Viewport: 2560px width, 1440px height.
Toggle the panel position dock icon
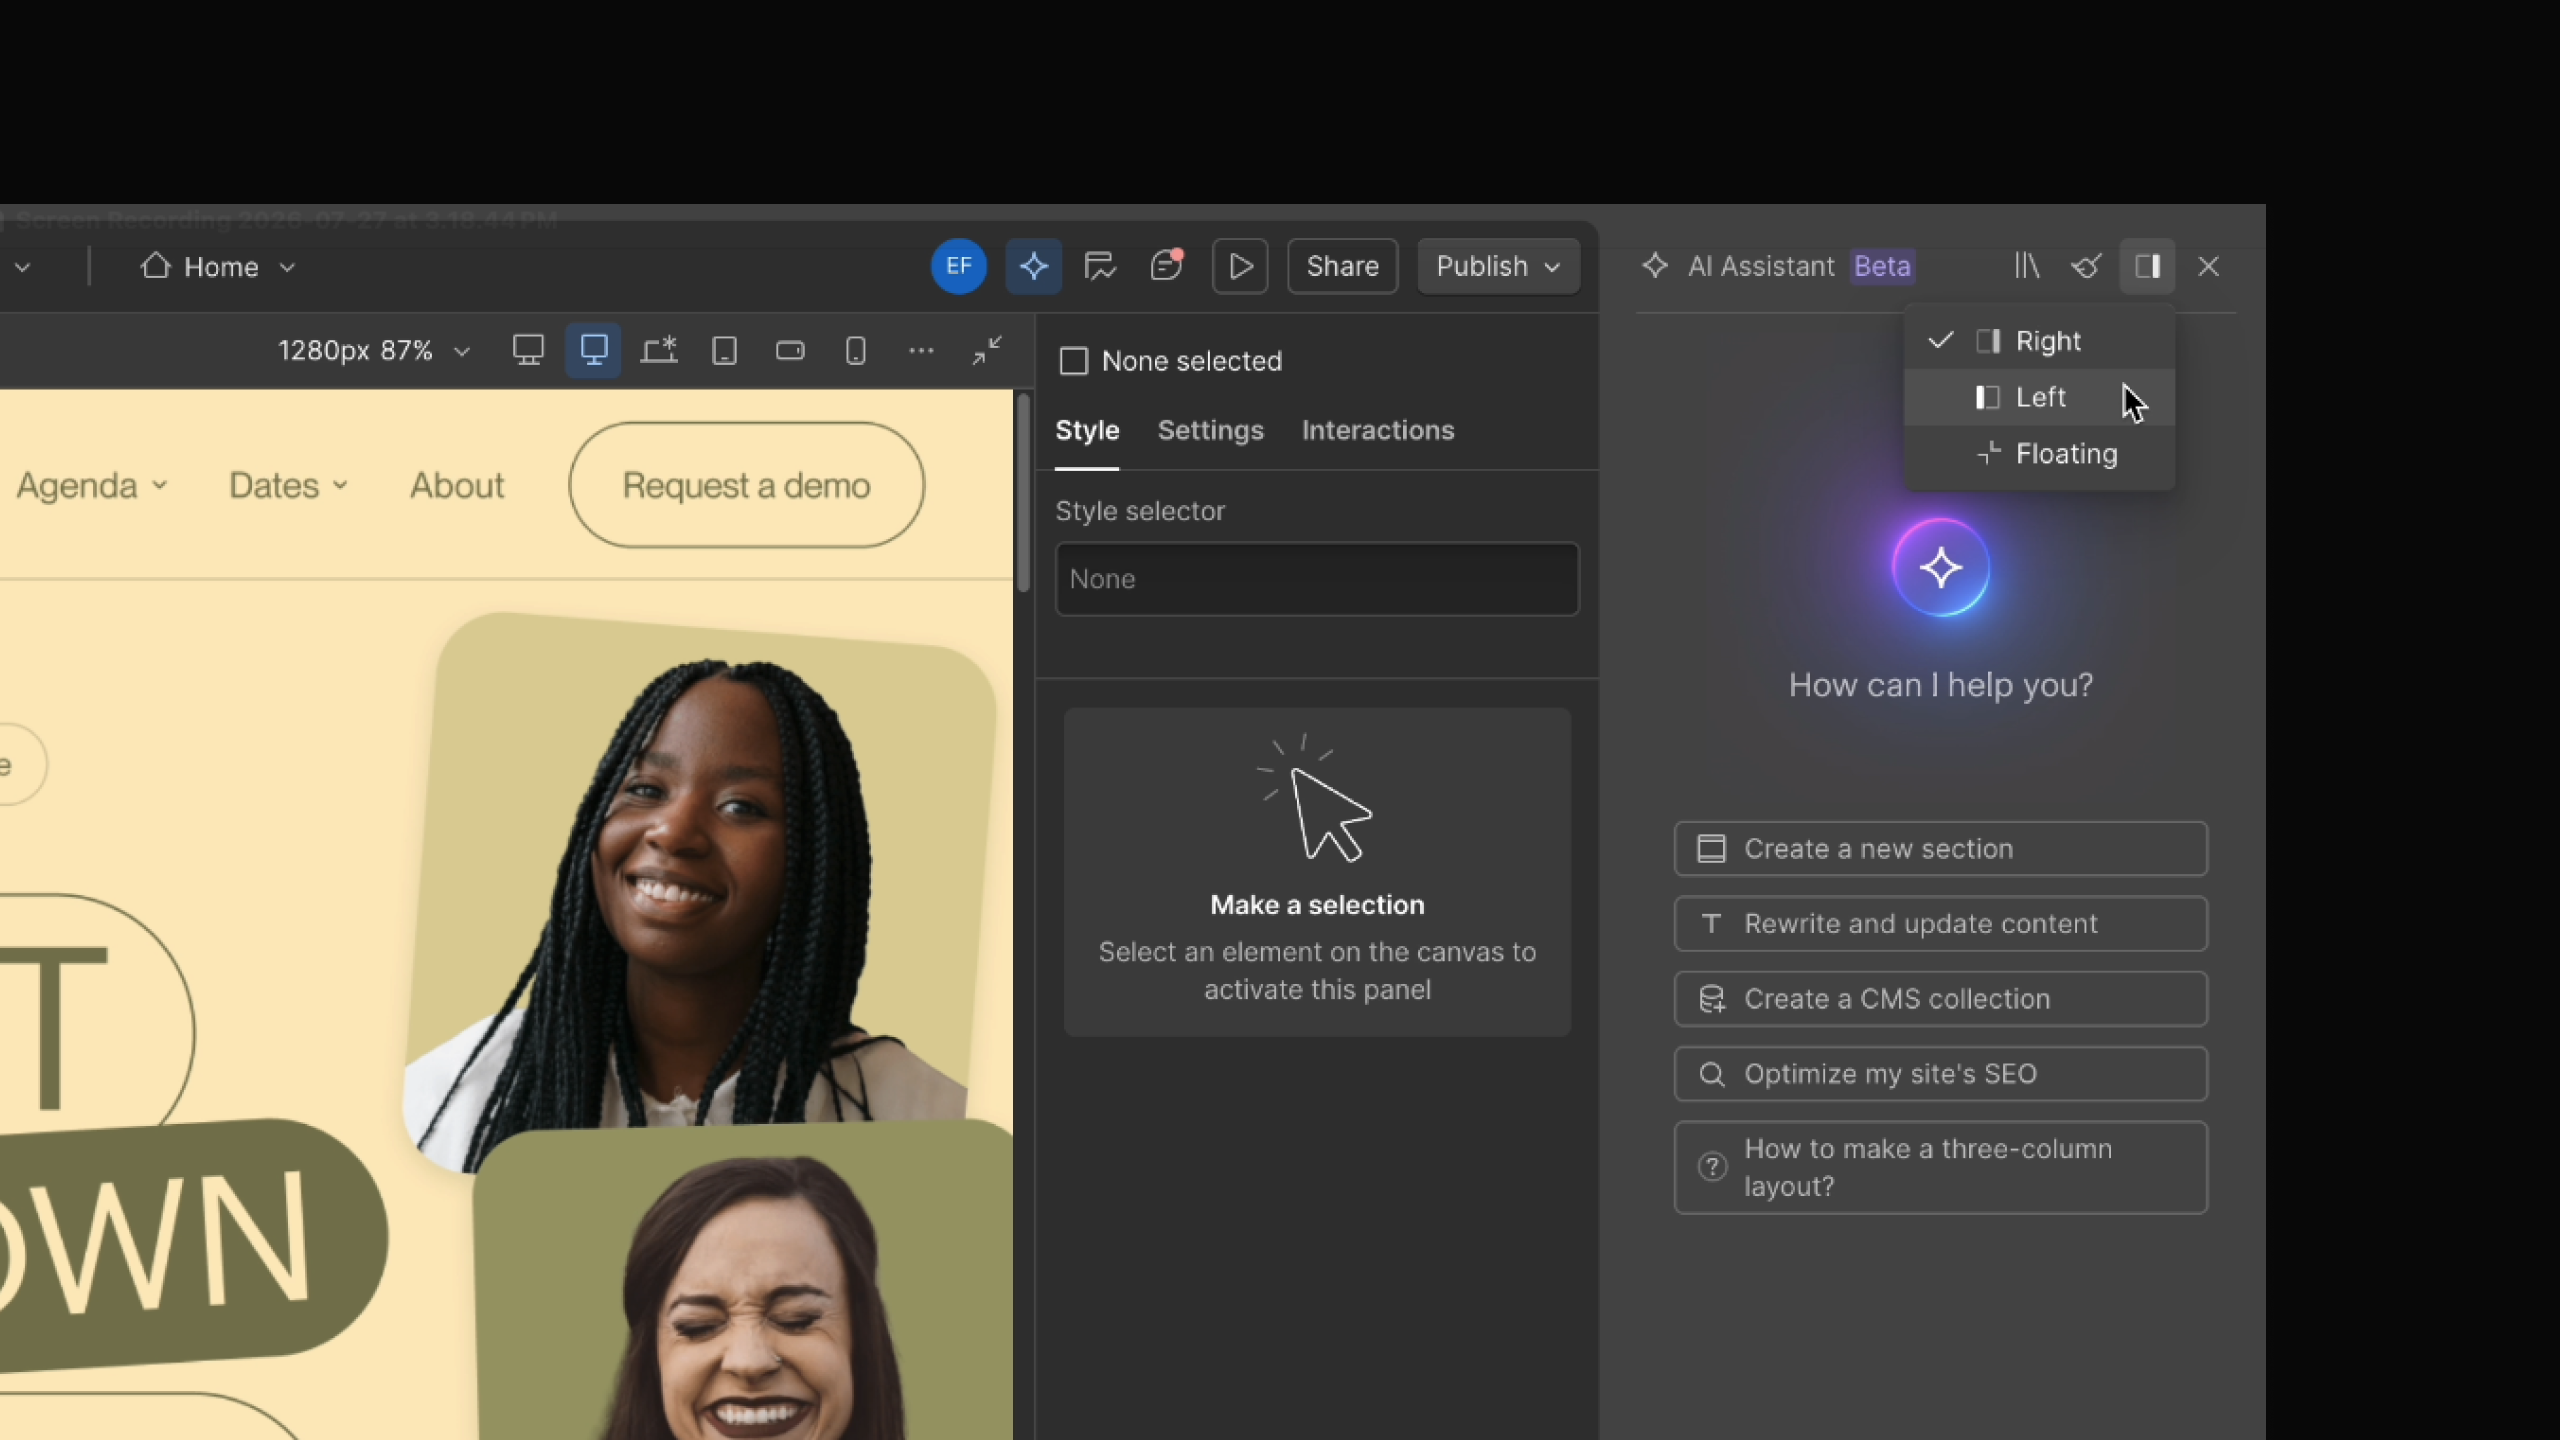pyautogui.click(x=2148, y=266)
